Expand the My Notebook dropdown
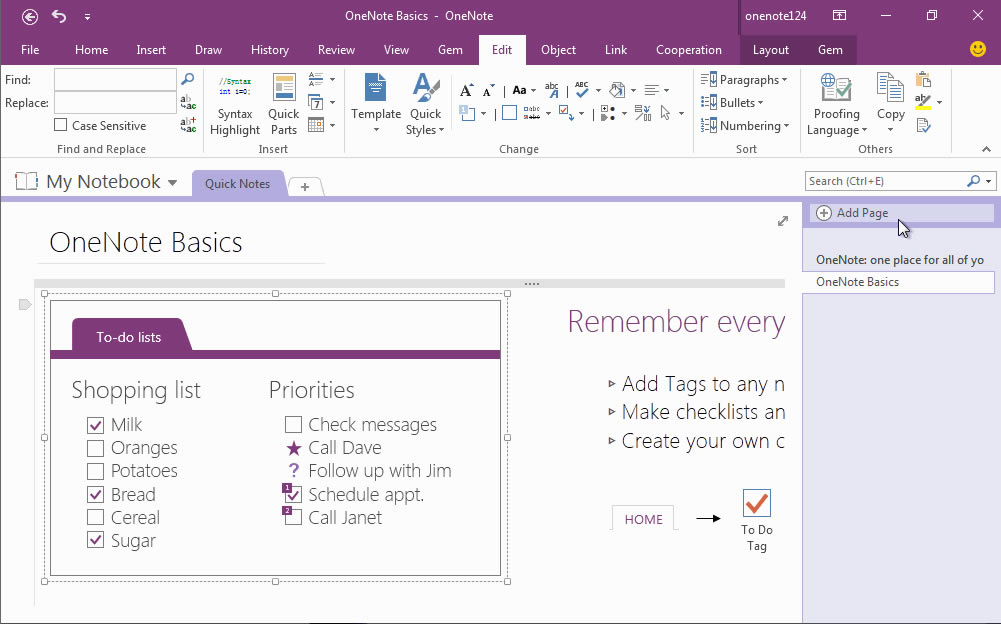 click(x=172, y=183)
